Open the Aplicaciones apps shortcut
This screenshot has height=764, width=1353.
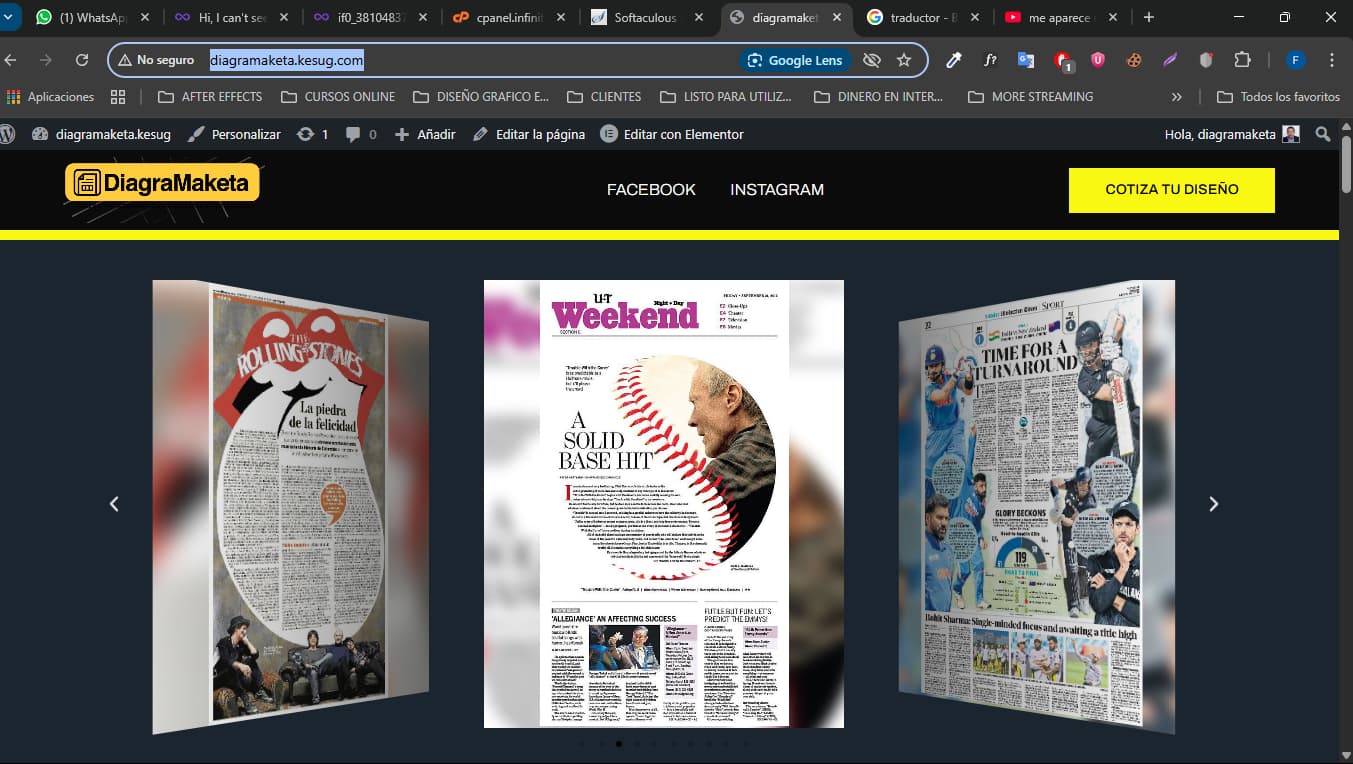pyautogui.click(x=50, y=97)
